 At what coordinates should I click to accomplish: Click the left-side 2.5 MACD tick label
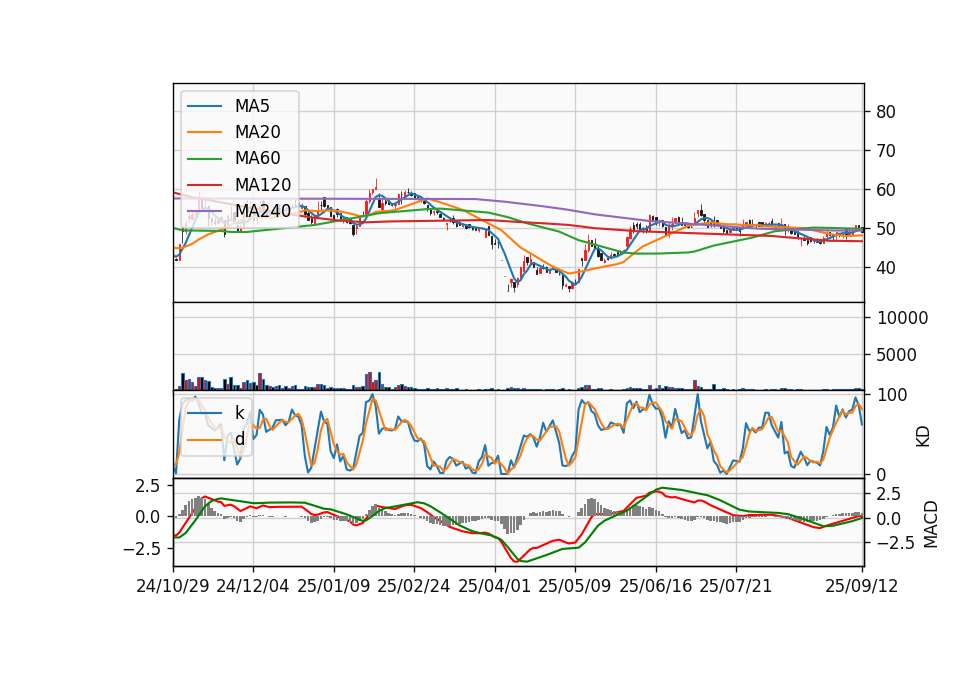[x=148, y=486]
